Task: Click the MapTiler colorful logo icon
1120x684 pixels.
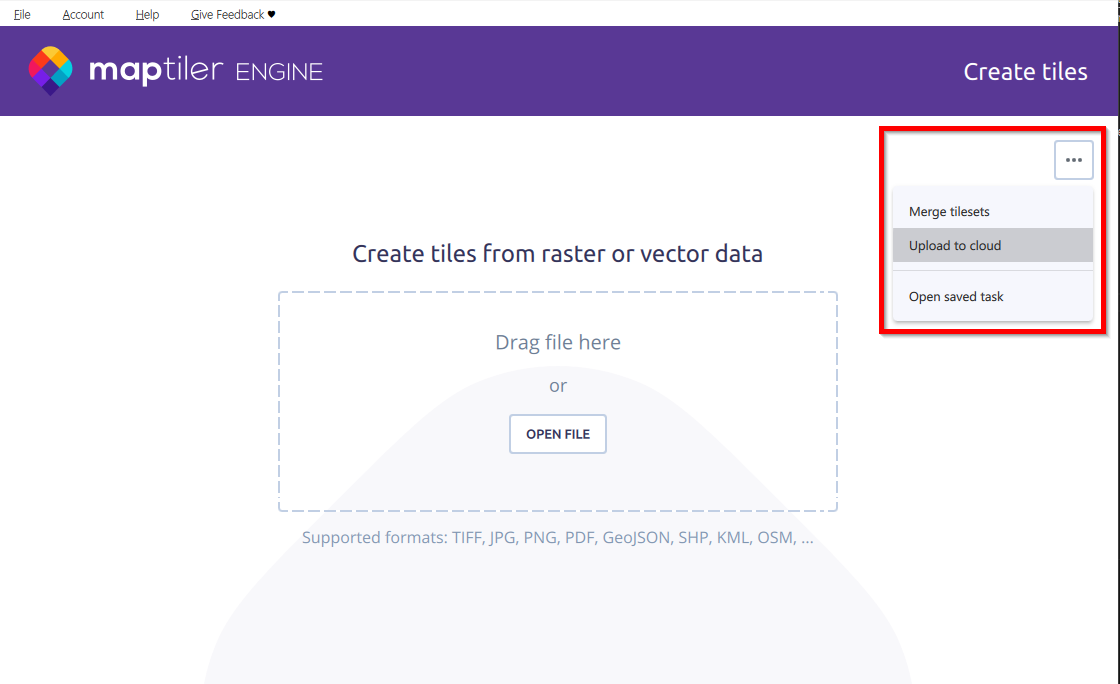Action: click(x=50, y=70)
